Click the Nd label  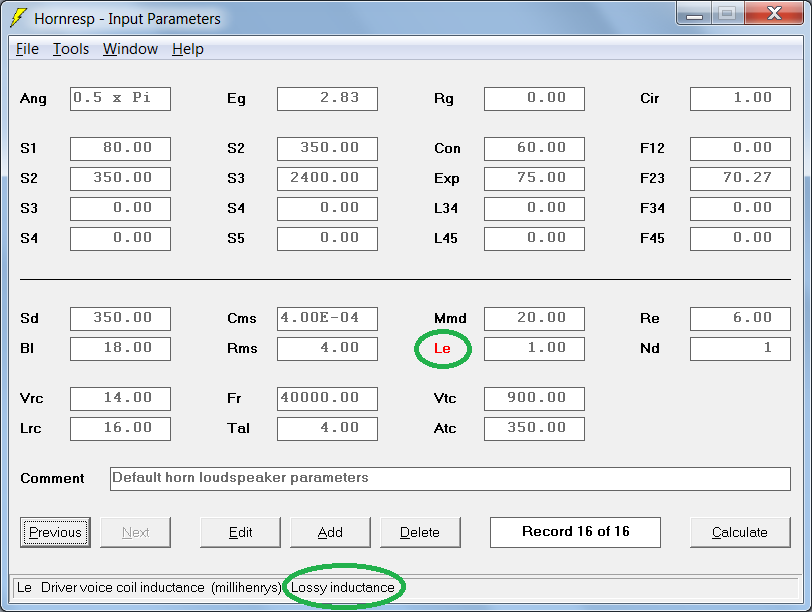(x=649, y=348)
